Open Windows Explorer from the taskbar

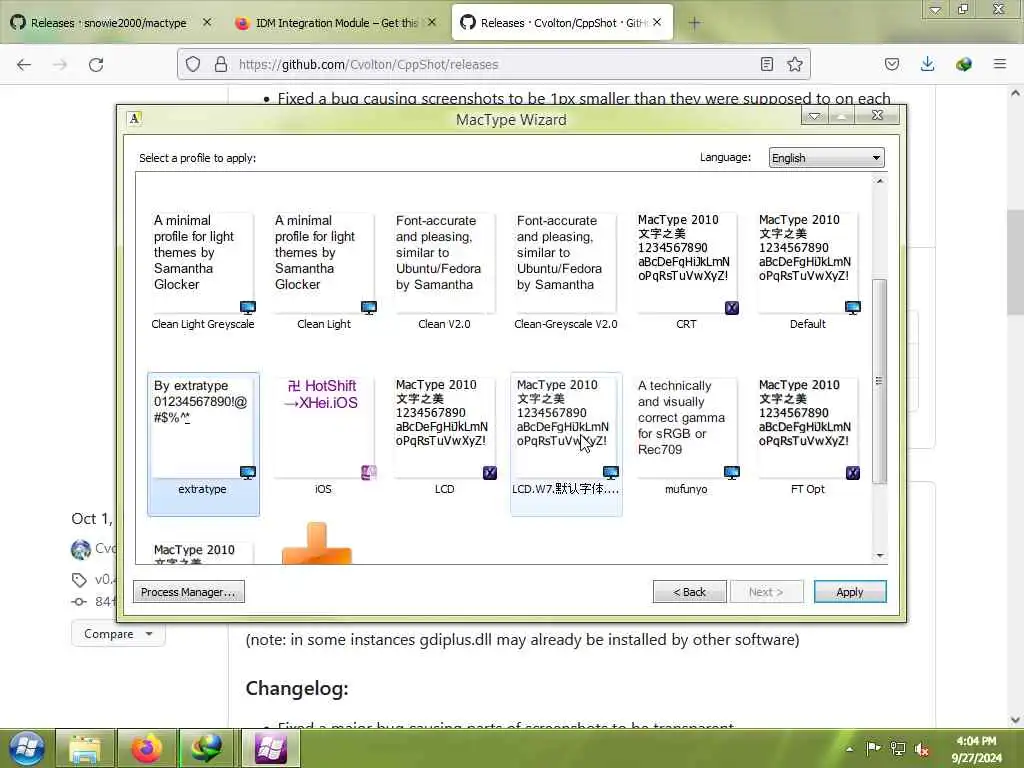tap(85, 748)
